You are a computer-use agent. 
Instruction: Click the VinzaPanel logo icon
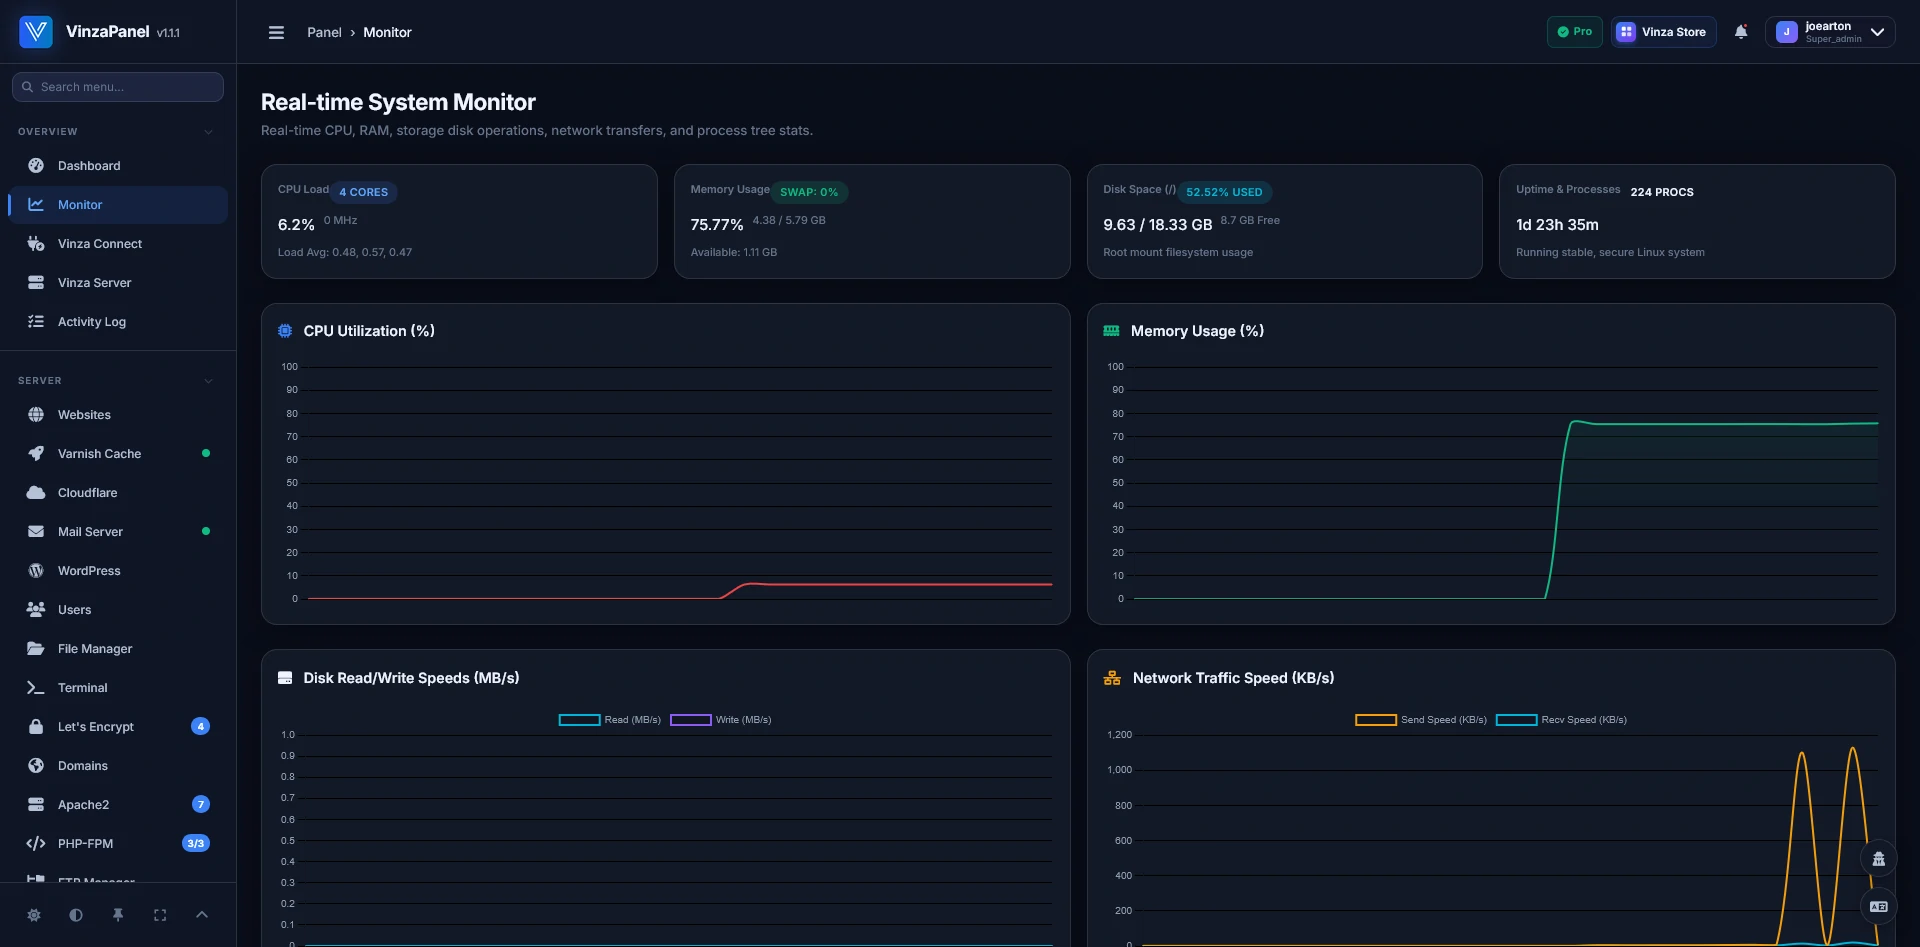pos(36,32)
